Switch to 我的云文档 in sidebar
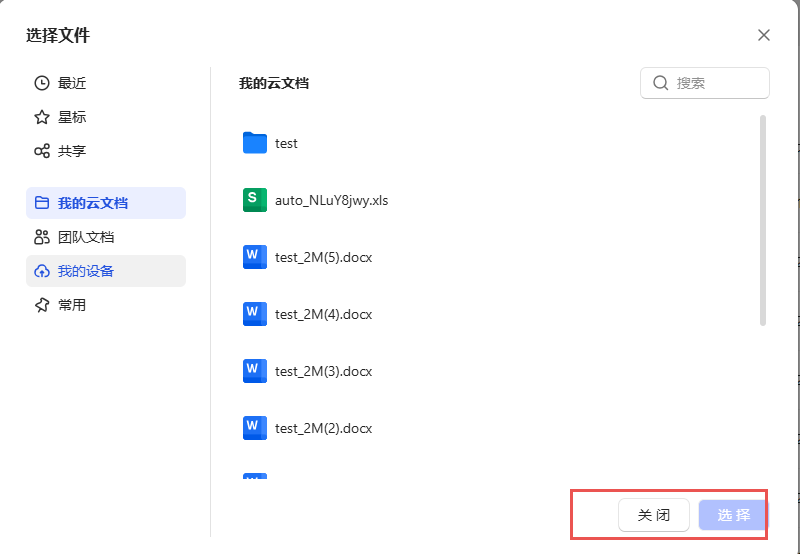800x554 pixels. tap(93, 203)
